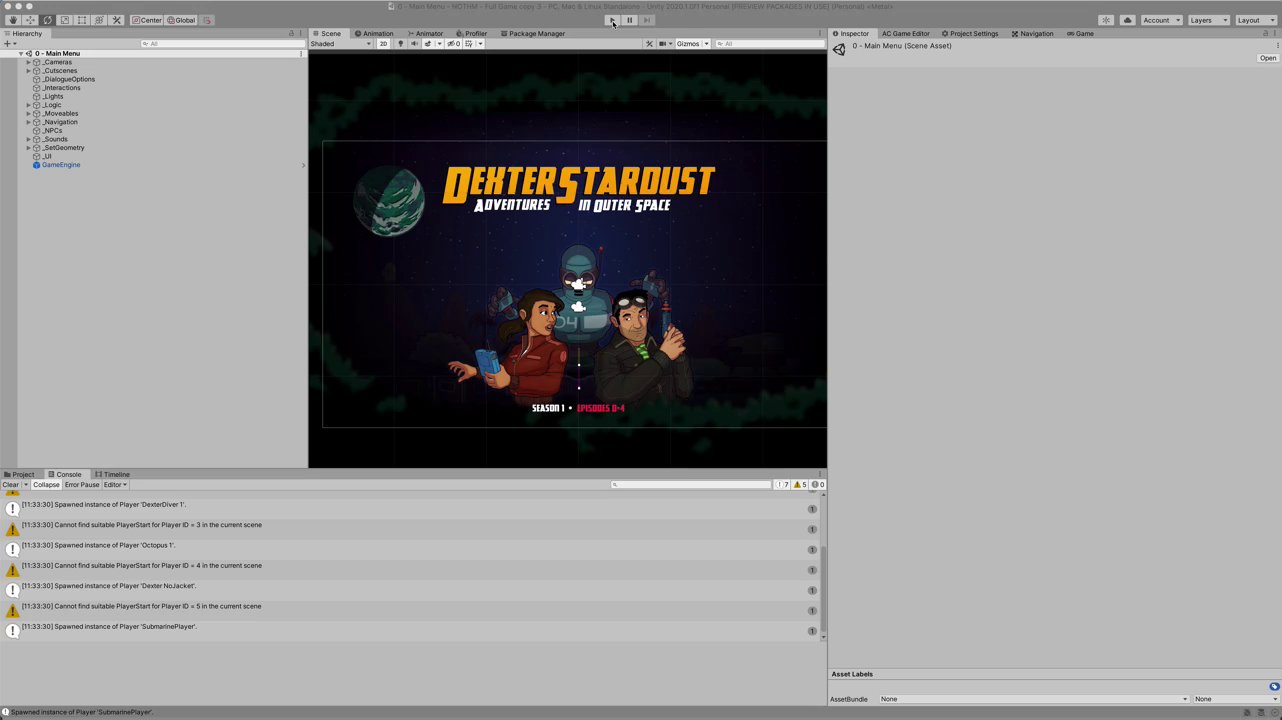Click the Play button
Viewport: 1282px width, 720px height.
612,20
